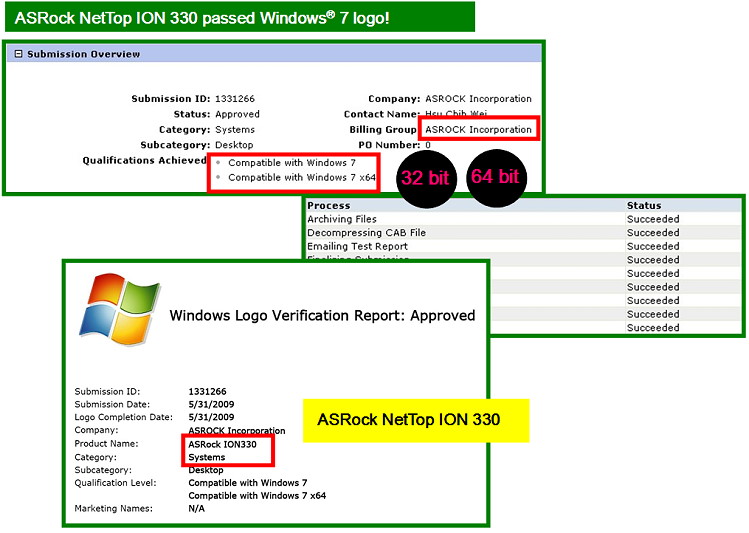Viewport: 749px width, 533px height.
Task: Click the black 64 bit circle
Action: 495,178
